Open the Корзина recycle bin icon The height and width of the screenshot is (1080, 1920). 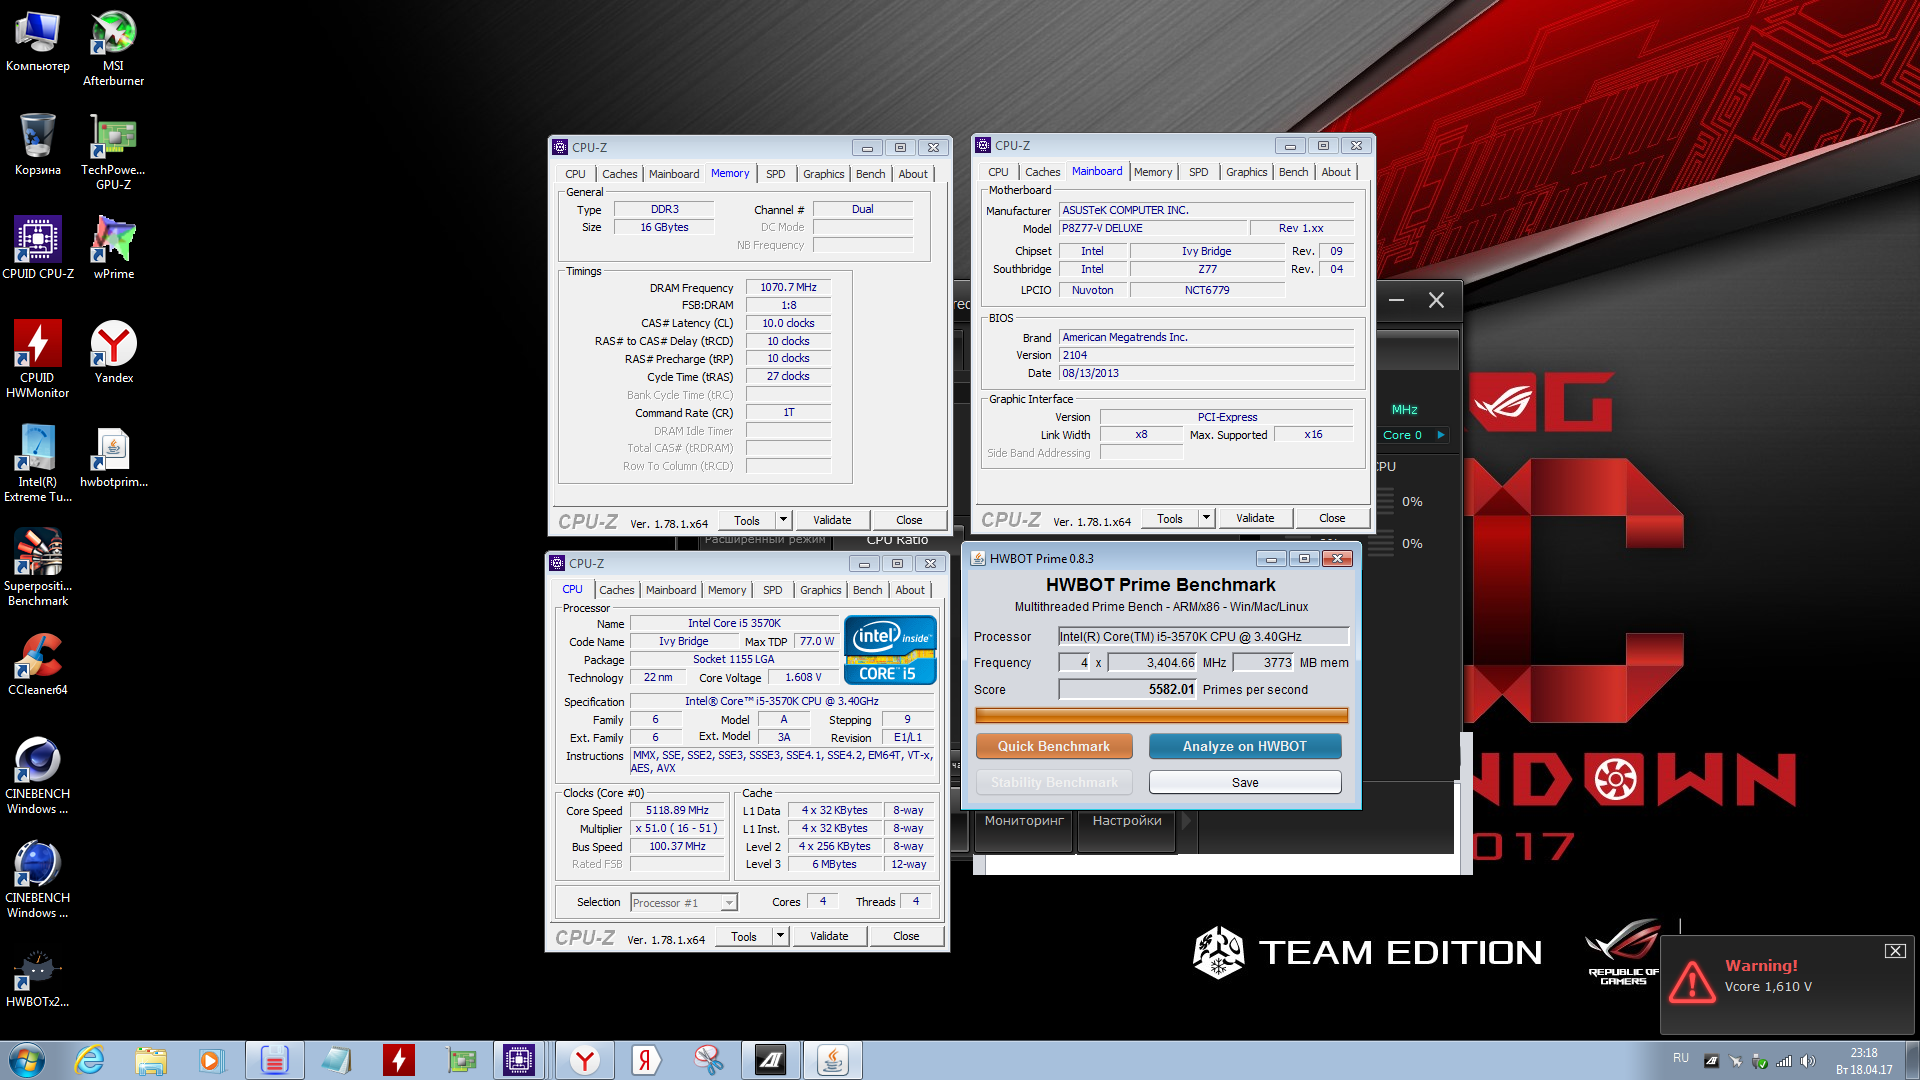click(38, 144)
